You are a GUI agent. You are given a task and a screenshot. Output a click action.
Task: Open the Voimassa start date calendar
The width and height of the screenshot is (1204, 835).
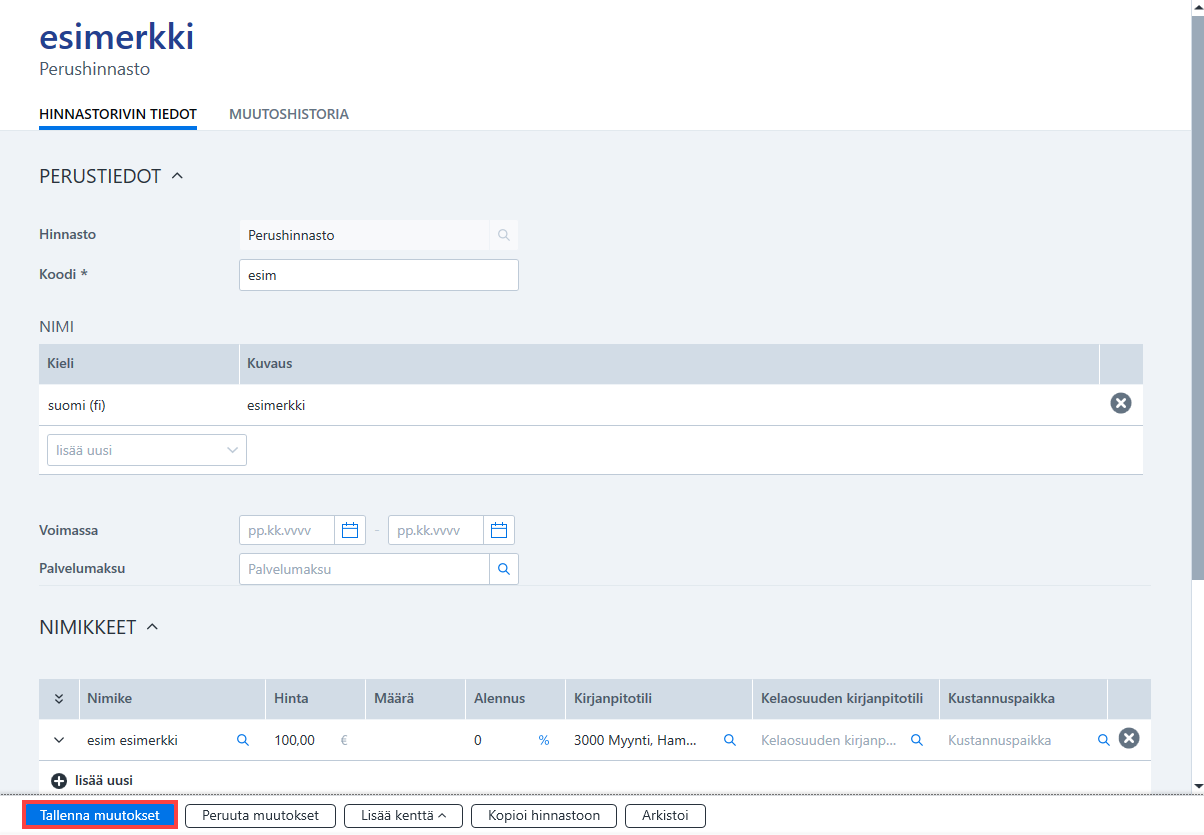click(x=350, y=530)
